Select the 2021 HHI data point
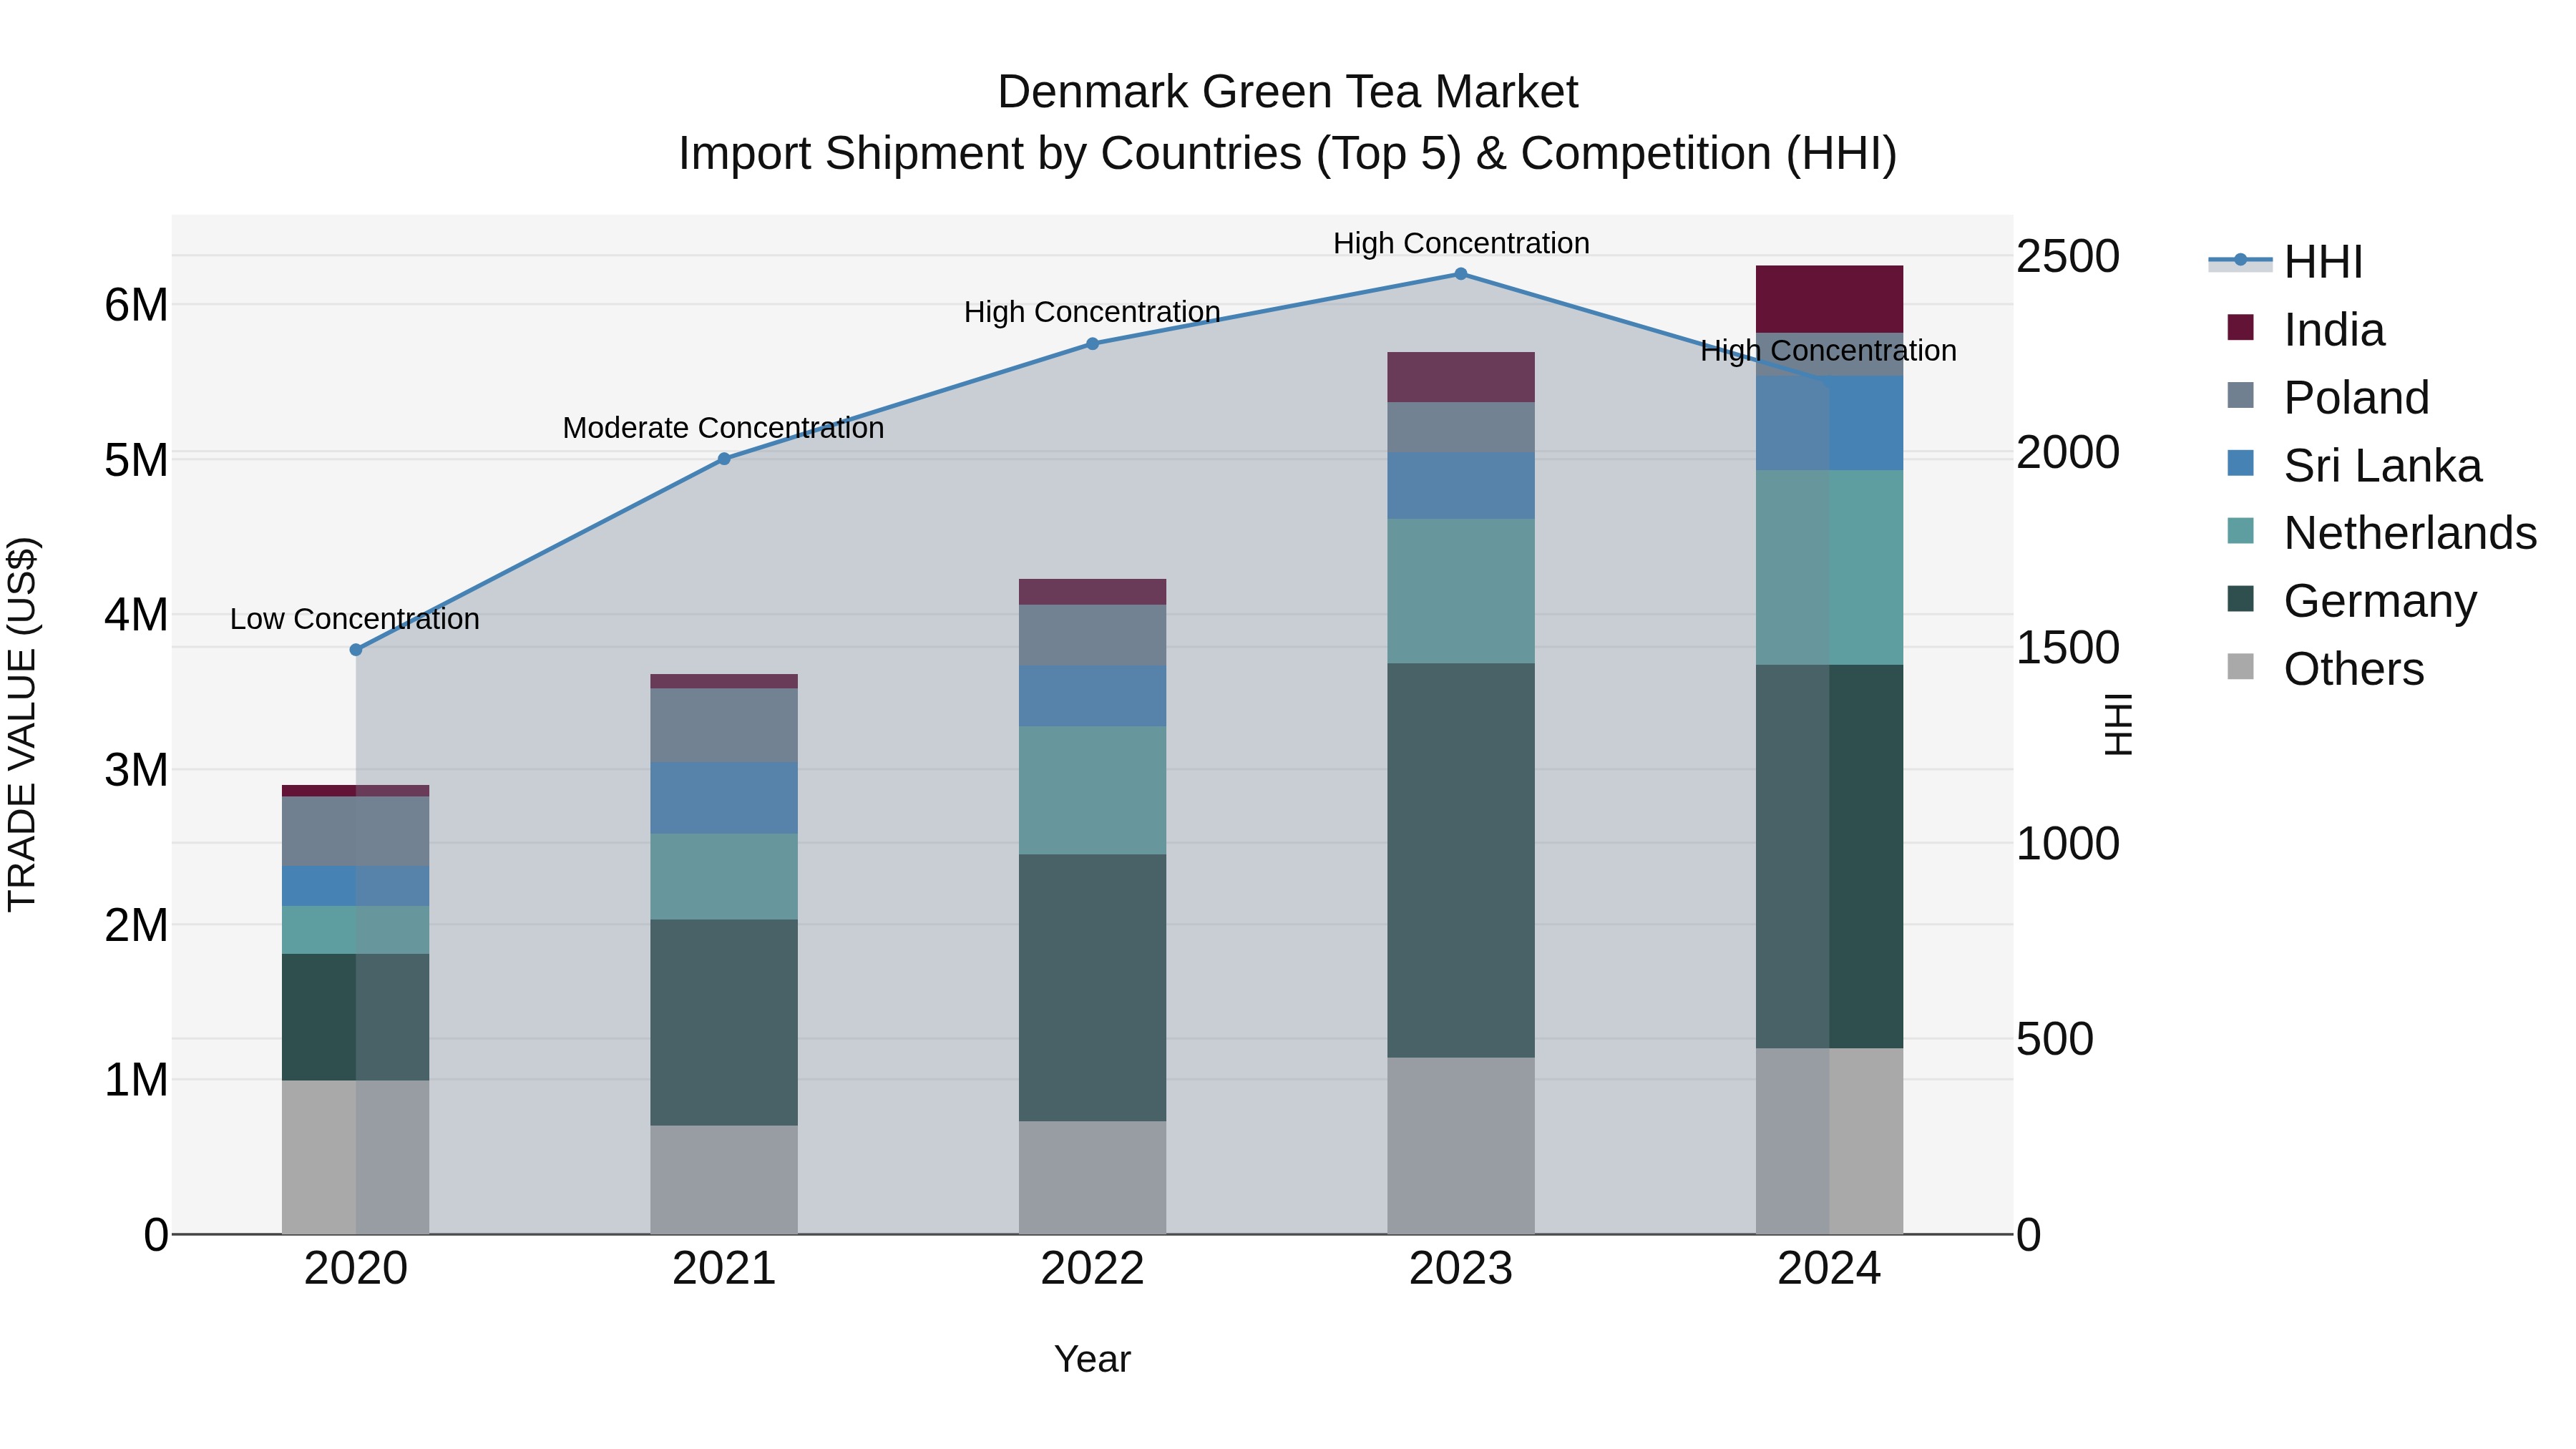Image resolution: width=2576 pixels, height=1449 pixels. (x=724, y=459)
